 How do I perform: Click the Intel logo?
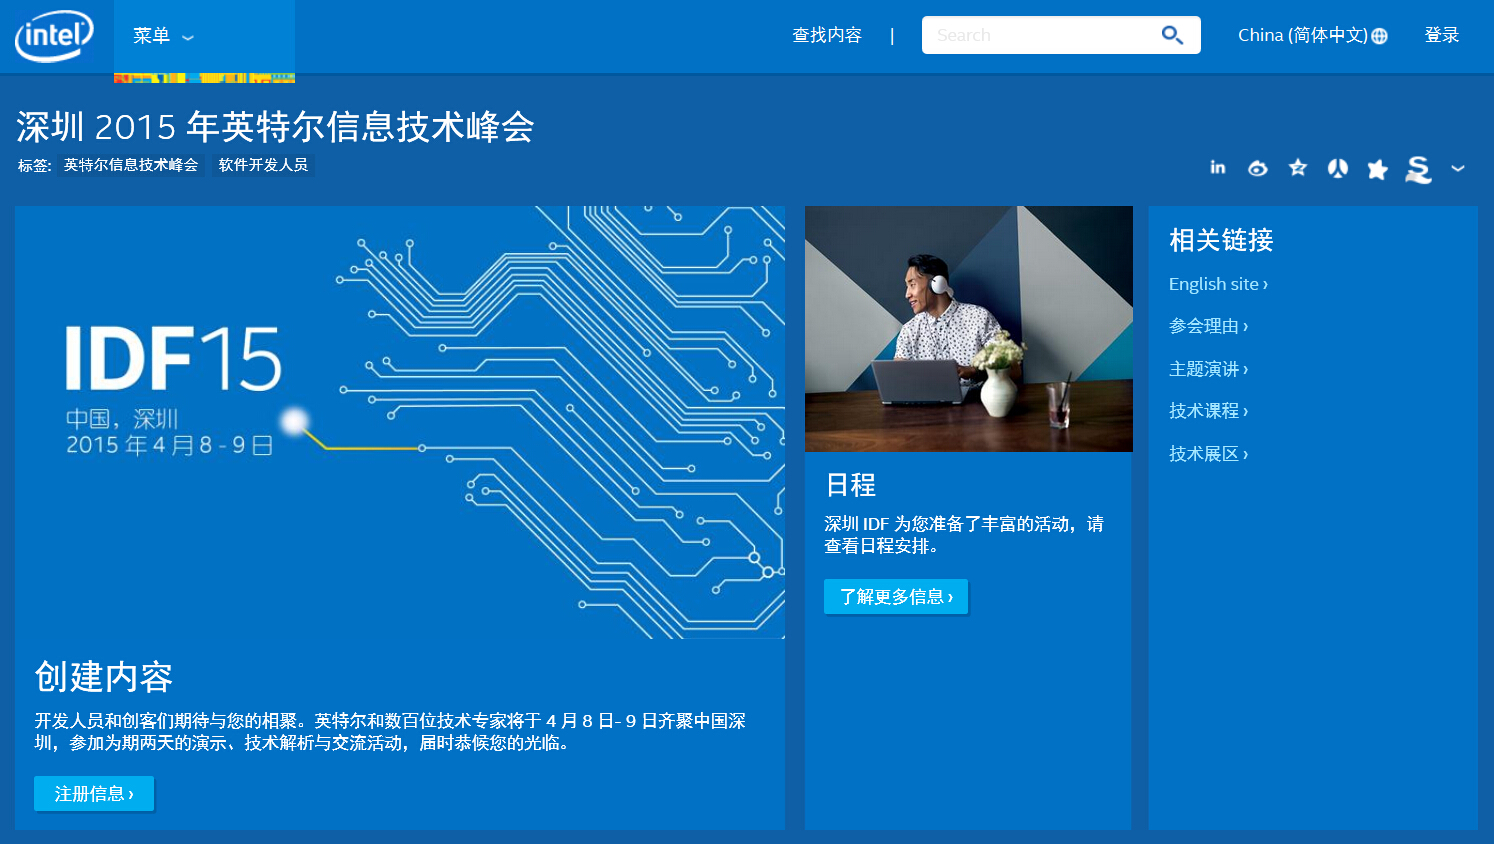[54, 36]
